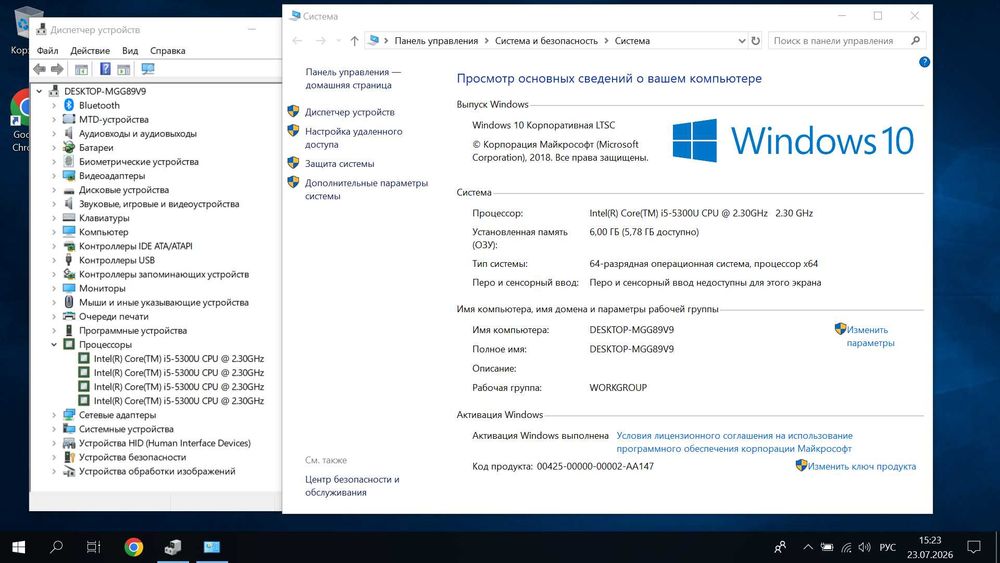Click the Контроллеры USB icon
Image resolution: width=1000 pixels, height=563 pixels.
69,260
